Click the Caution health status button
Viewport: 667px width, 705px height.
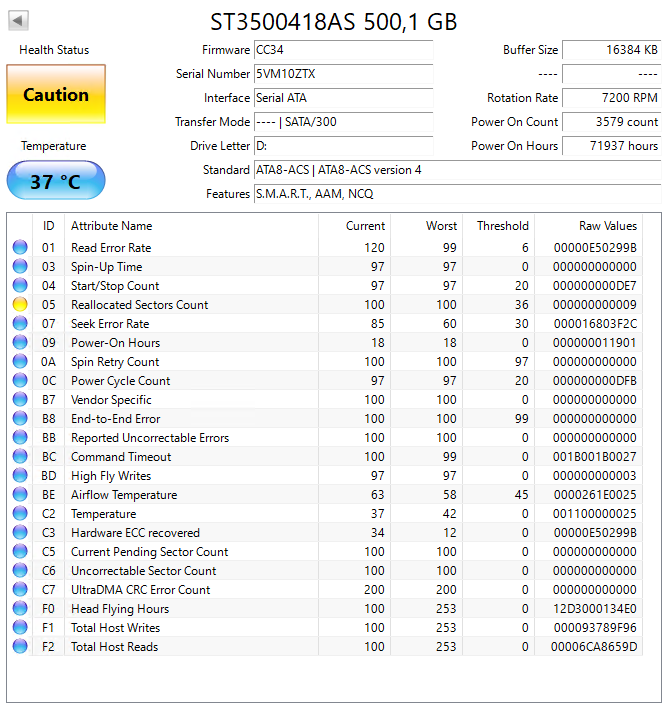[x=56, y=94]
